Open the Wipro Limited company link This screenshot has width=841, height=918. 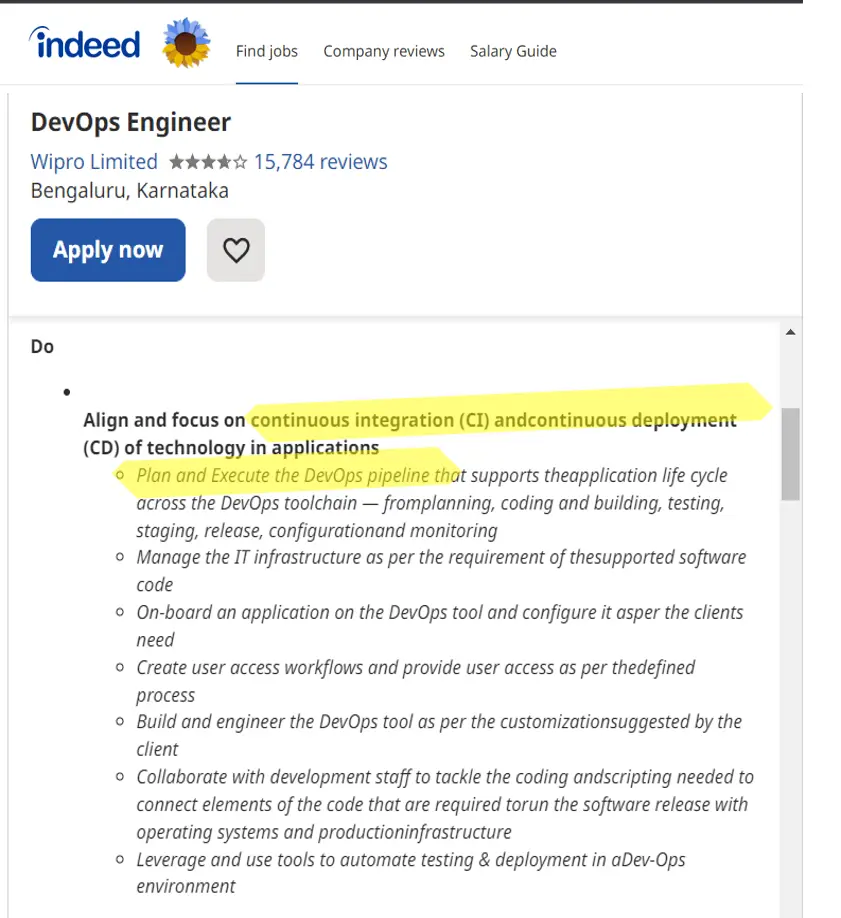coord(94,162)
